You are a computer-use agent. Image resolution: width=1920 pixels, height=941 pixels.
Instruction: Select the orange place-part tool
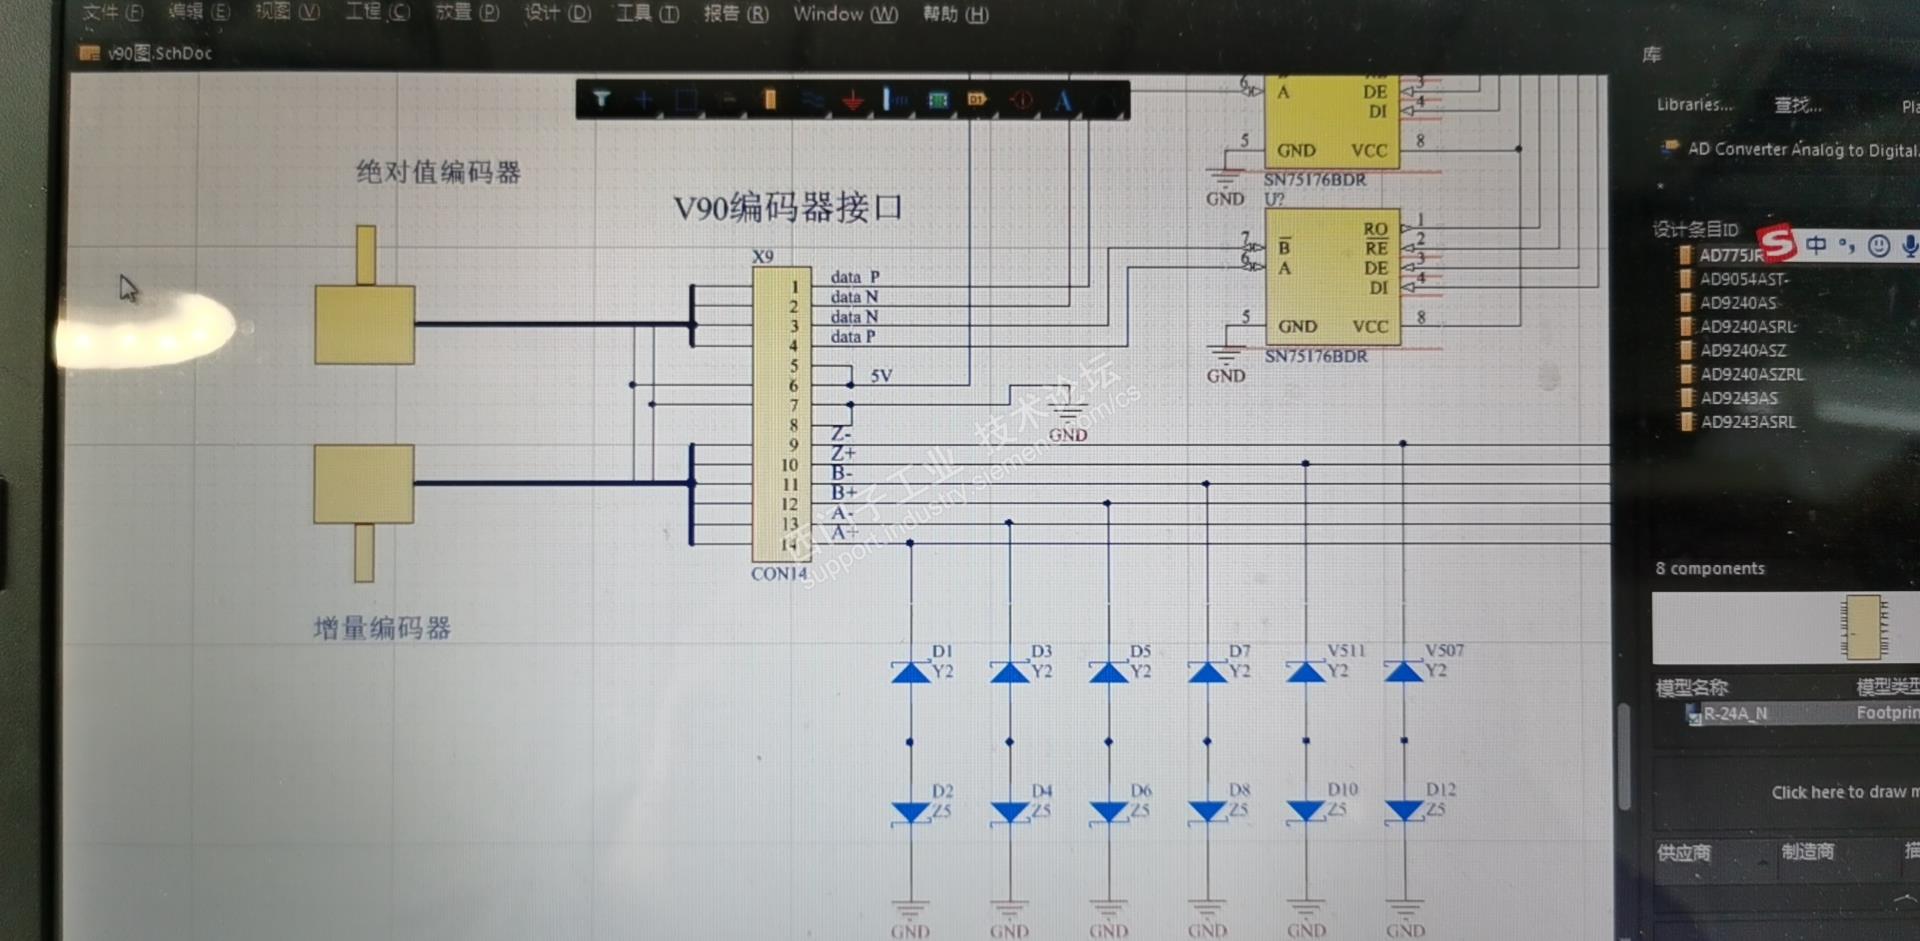[x=770, y=99]
